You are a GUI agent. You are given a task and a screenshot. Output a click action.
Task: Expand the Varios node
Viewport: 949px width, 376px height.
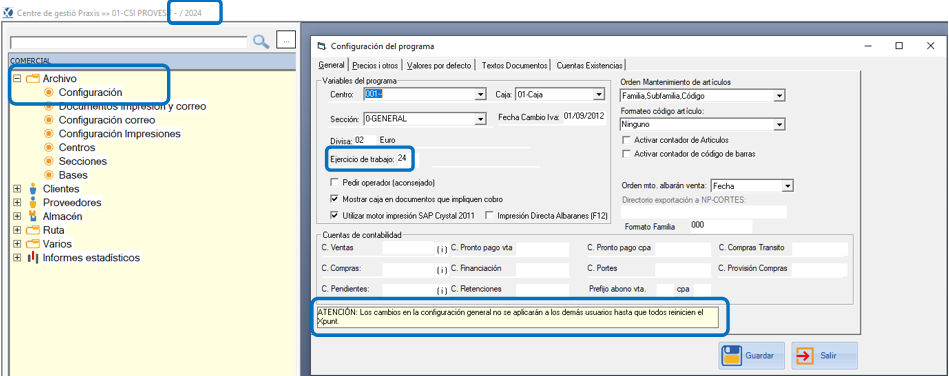click(x=17, y=244)
